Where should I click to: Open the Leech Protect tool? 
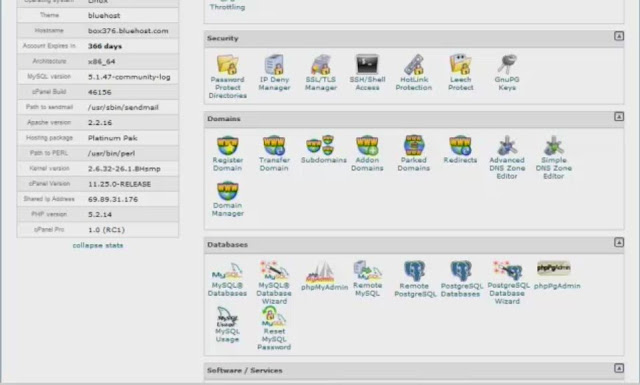coord(460,73)
